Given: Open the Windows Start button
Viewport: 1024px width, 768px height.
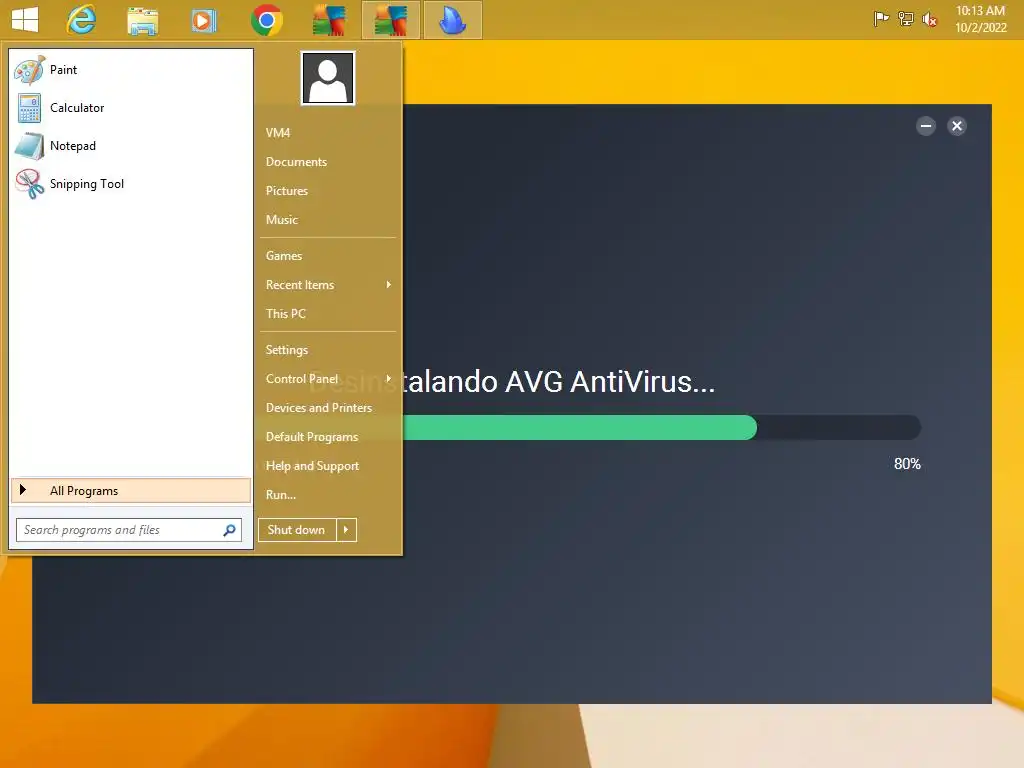Looking at the screenshot, I should pyautogui.click(x=25, y=20).
